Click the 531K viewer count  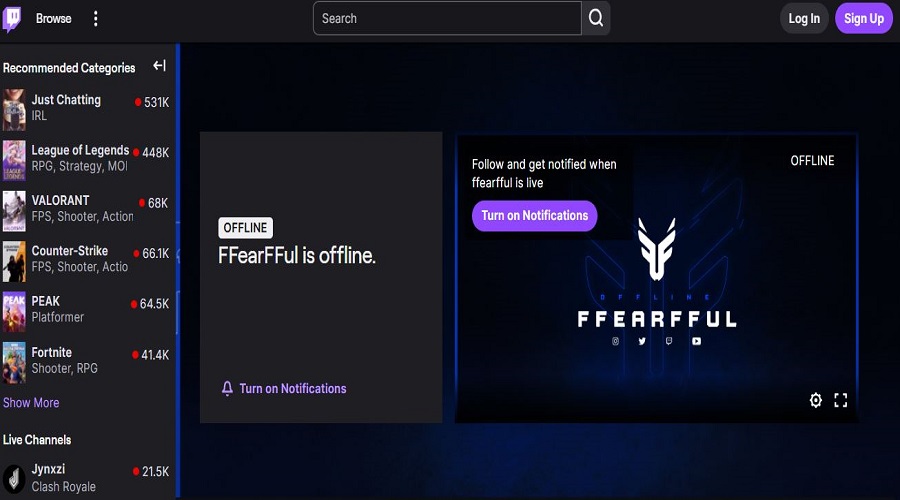(156, 102)
